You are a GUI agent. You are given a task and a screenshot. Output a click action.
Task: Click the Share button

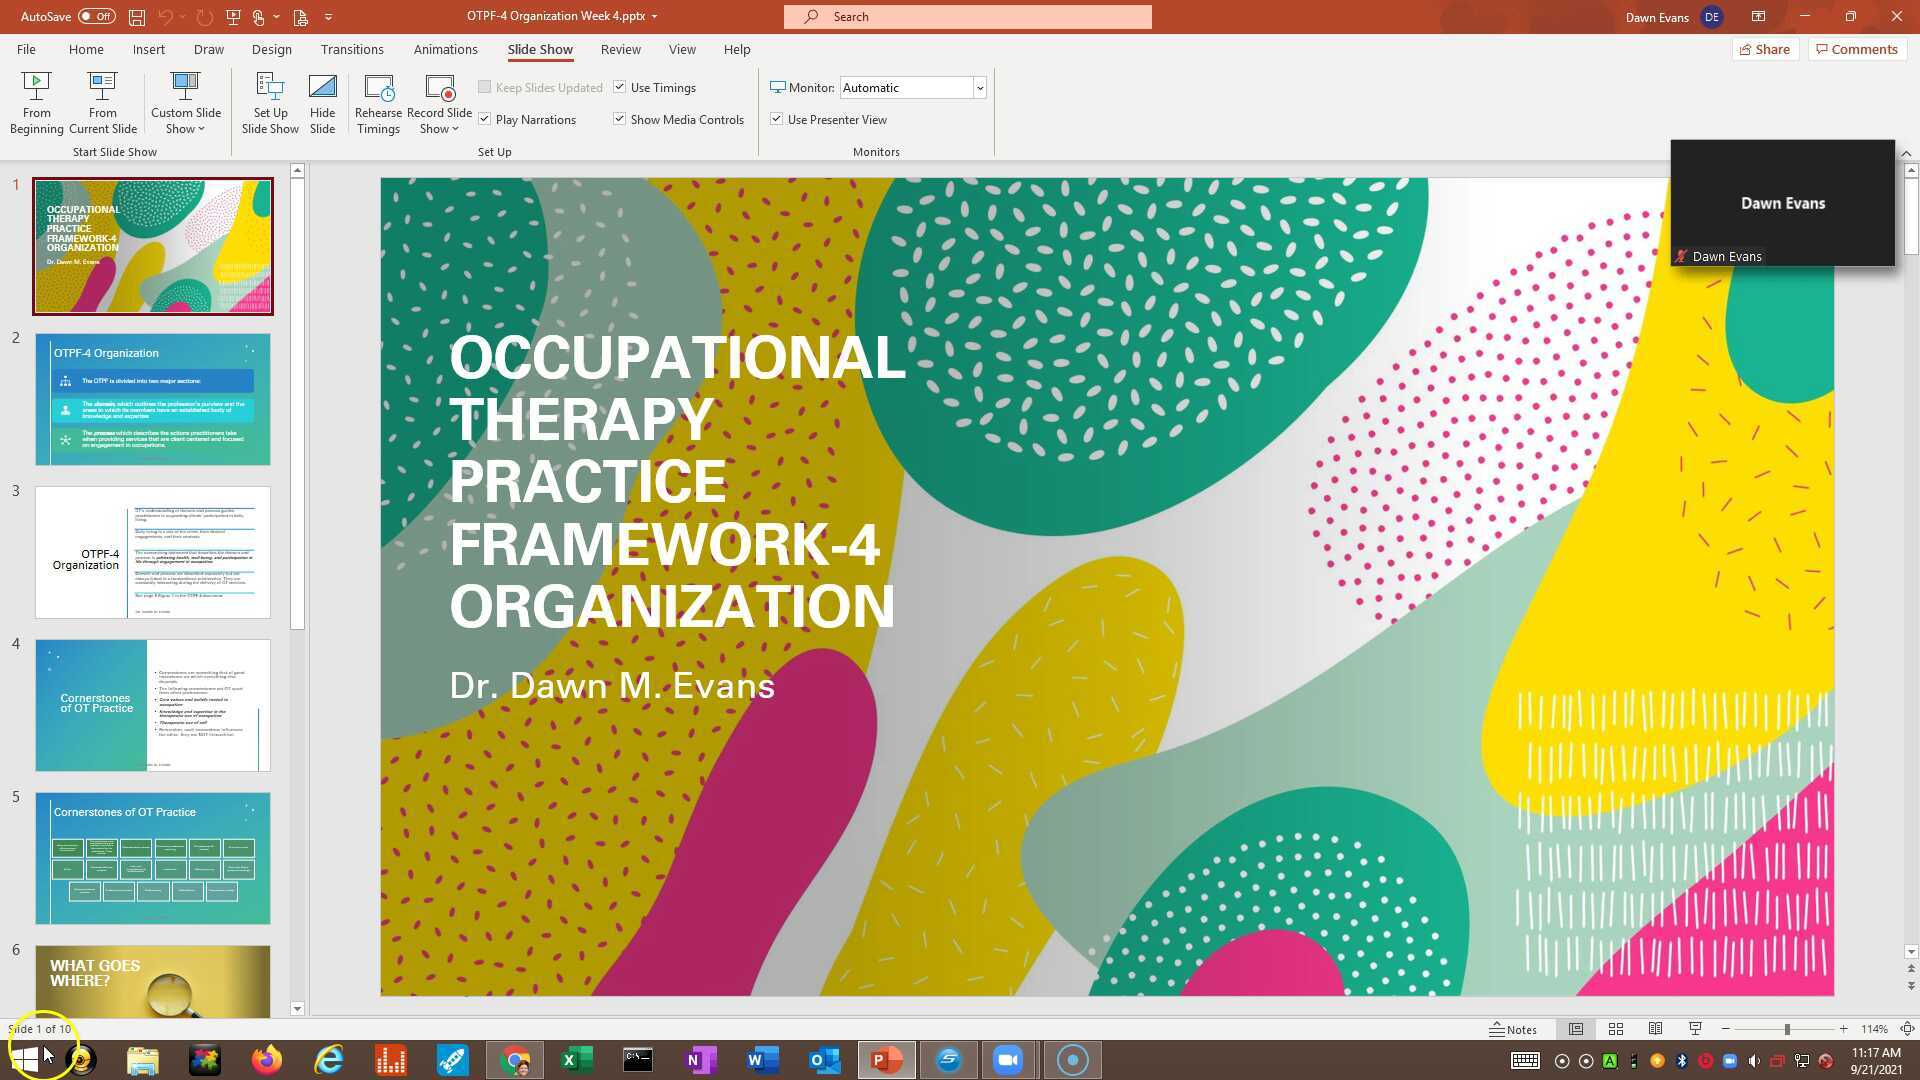(1765, 49)
